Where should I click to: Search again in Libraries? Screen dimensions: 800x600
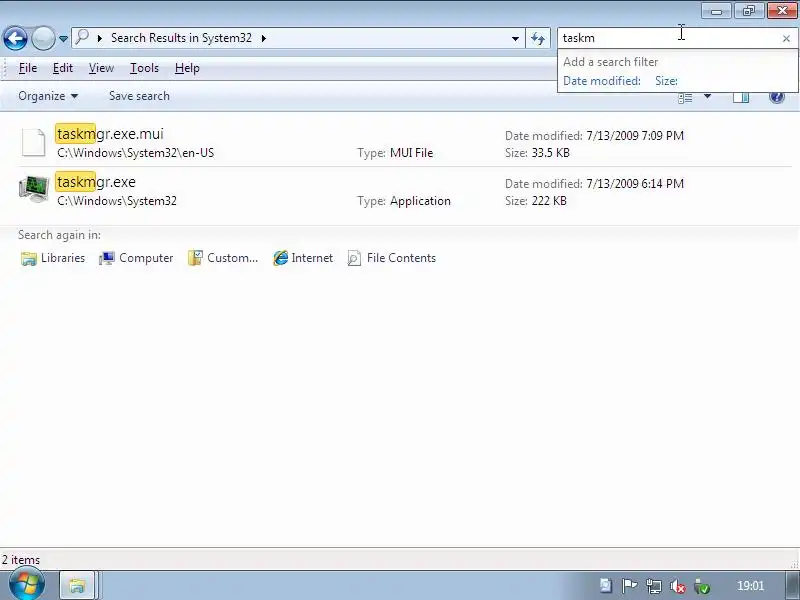click(53, 258)
